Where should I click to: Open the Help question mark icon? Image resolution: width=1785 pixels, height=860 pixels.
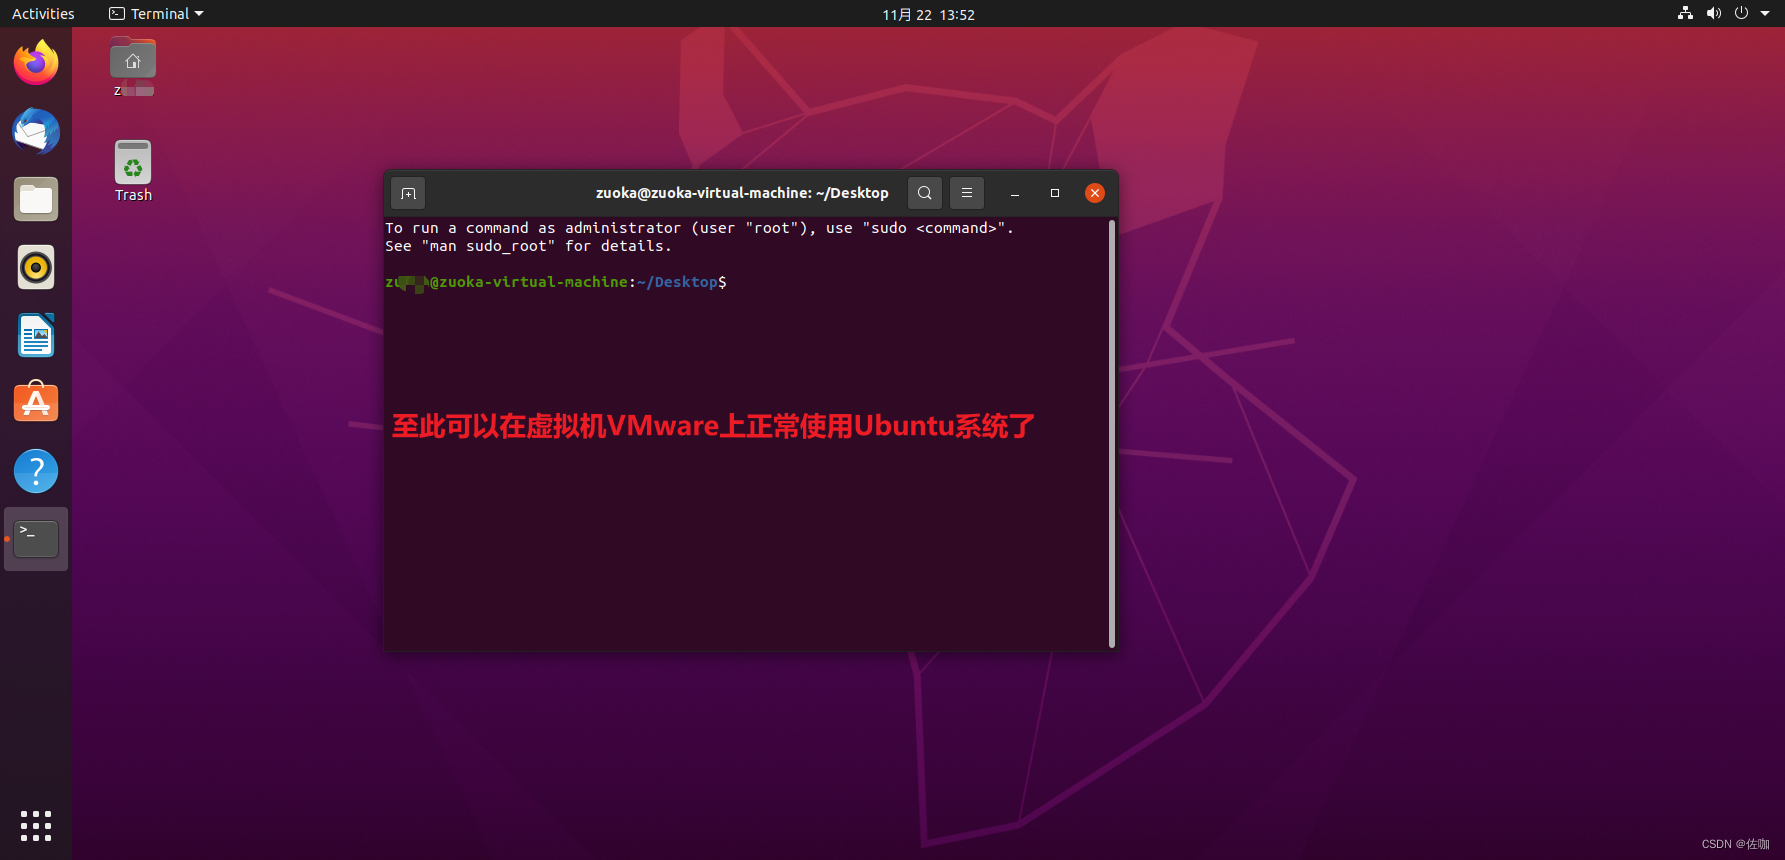click(36, 471)
